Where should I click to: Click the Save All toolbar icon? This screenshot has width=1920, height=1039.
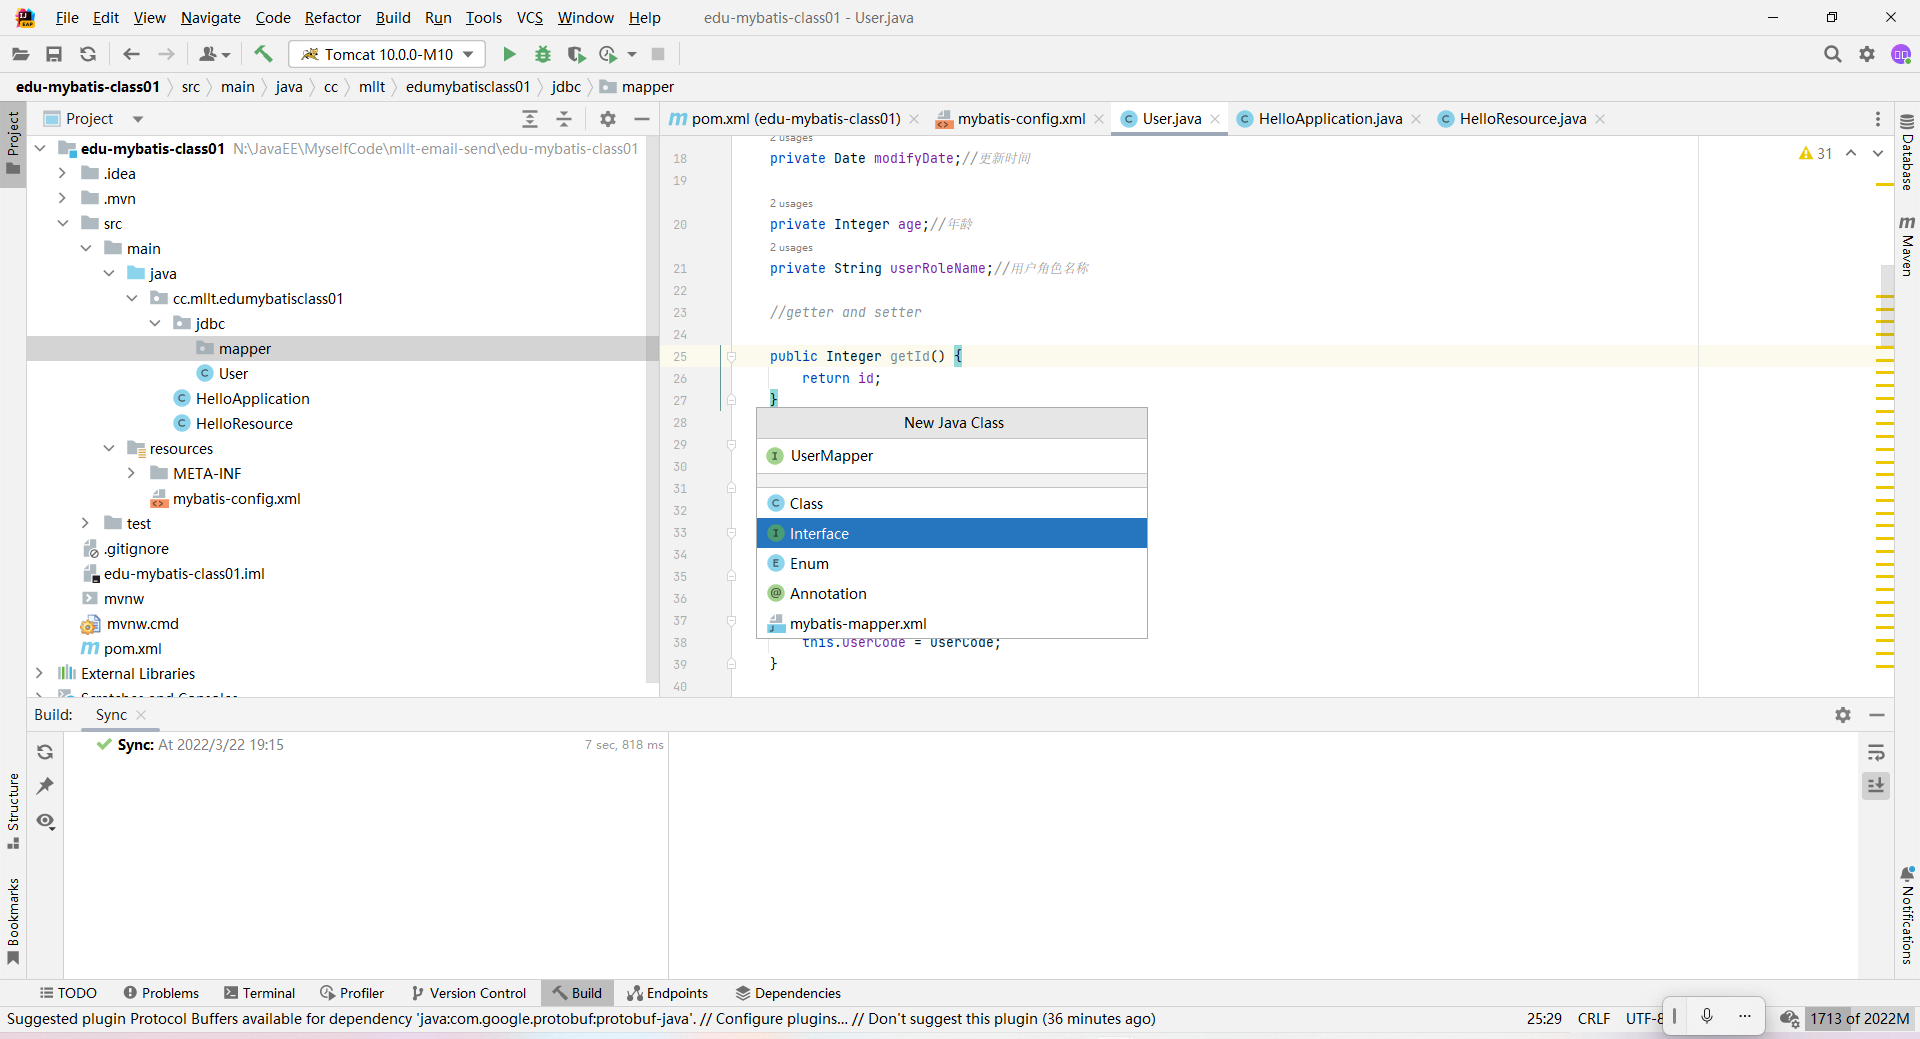click(54, 54)
